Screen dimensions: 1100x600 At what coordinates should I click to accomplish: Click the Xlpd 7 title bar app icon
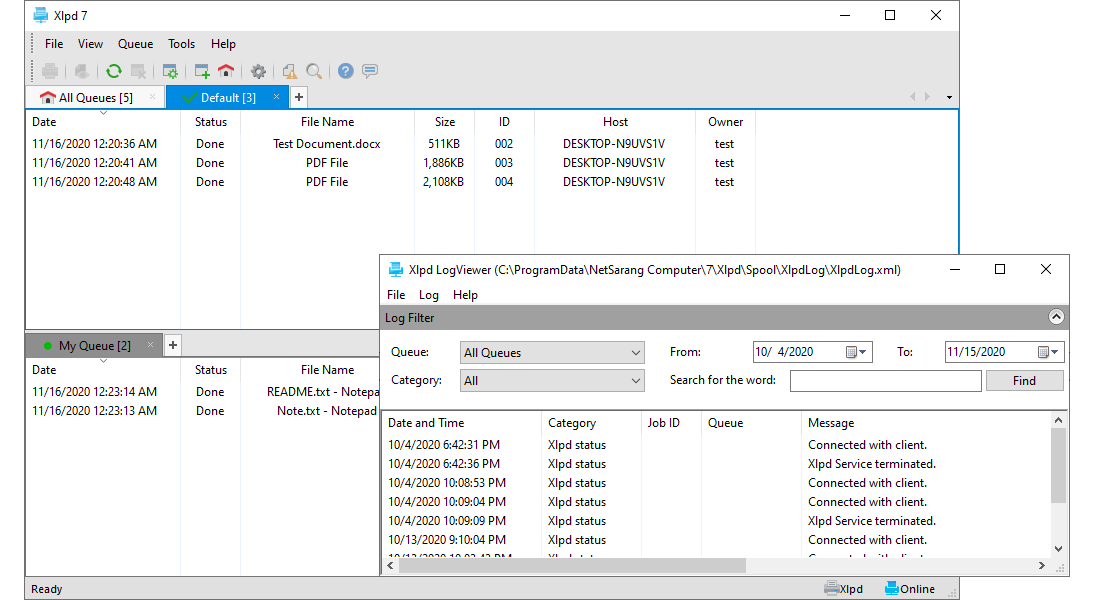click(41, 15)
